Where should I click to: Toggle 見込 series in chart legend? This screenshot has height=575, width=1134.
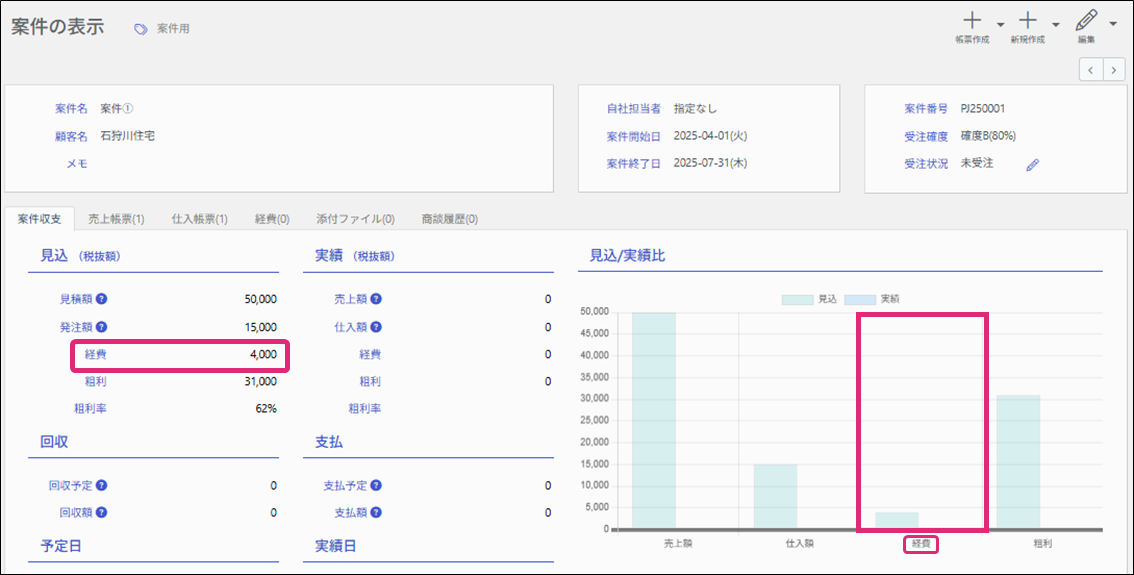810,299
